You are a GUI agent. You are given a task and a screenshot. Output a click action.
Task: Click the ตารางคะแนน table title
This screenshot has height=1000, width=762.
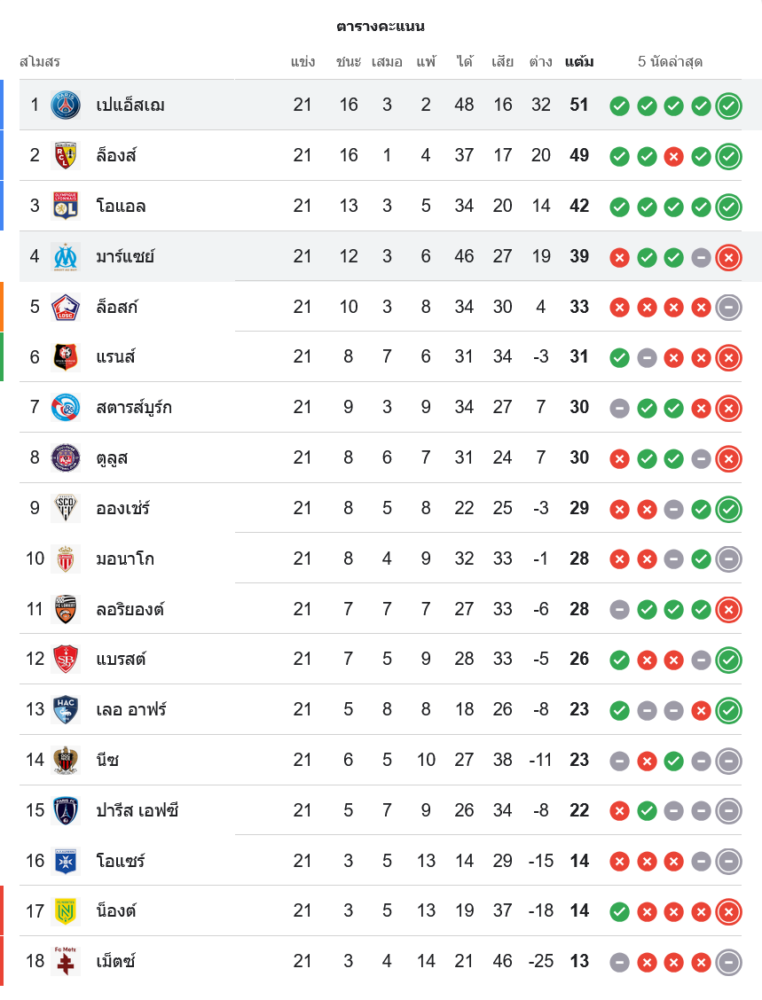pyautogui.click(x=381, y=26)
